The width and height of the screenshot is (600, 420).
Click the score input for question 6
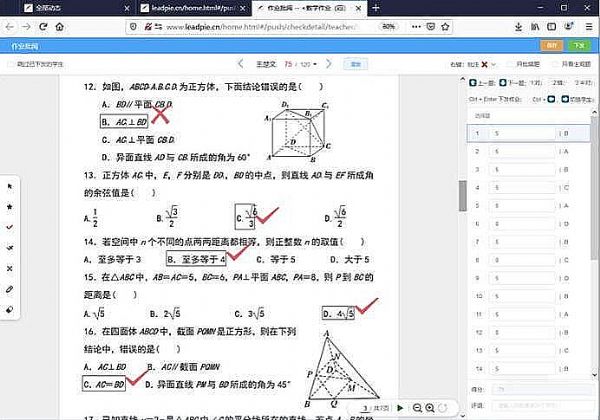[x=522, y=224]
